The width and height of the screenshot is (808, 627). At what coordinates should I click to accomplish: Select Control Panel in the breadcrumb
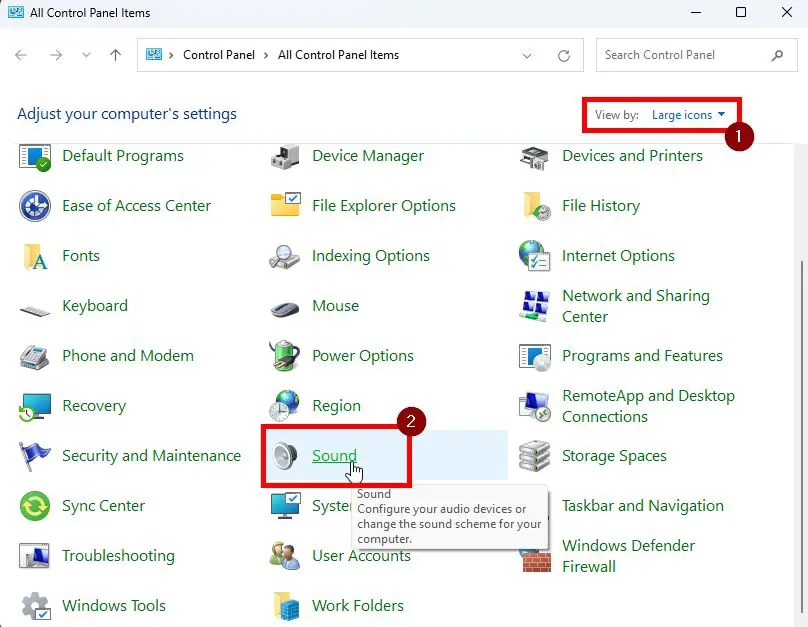(219, 55)
